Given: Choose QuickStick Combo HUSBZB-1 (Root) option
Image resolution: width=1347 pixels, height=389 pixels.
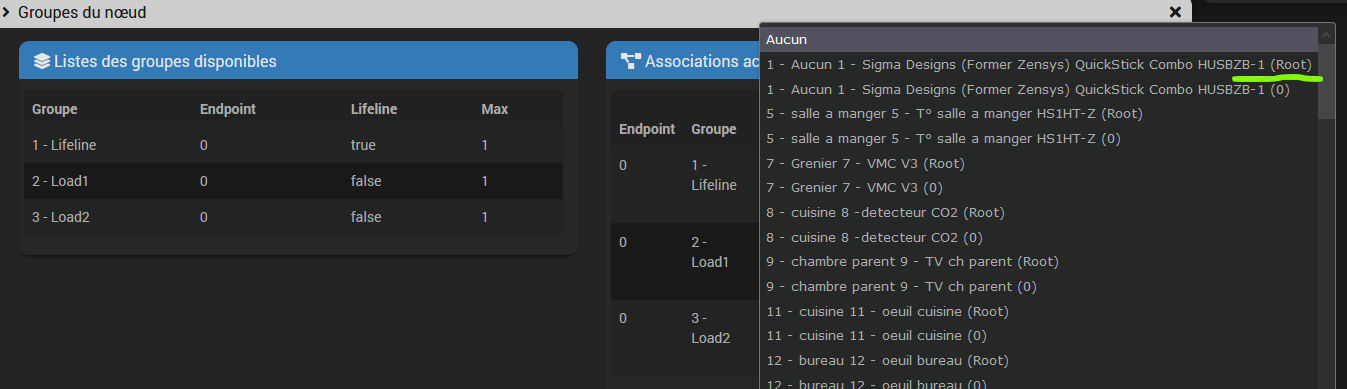Looking at the screenshot, I should [1039, 64].
